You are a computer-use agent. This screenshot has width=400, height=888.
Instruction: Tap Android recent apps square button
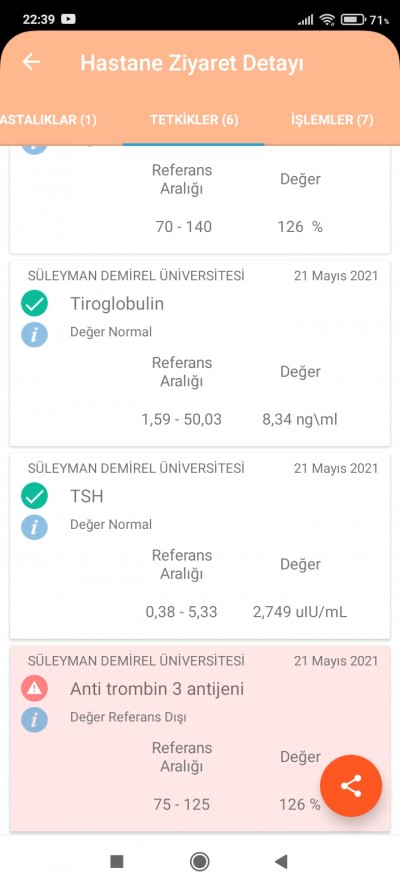pyautogui.click(x=117, y=861)
